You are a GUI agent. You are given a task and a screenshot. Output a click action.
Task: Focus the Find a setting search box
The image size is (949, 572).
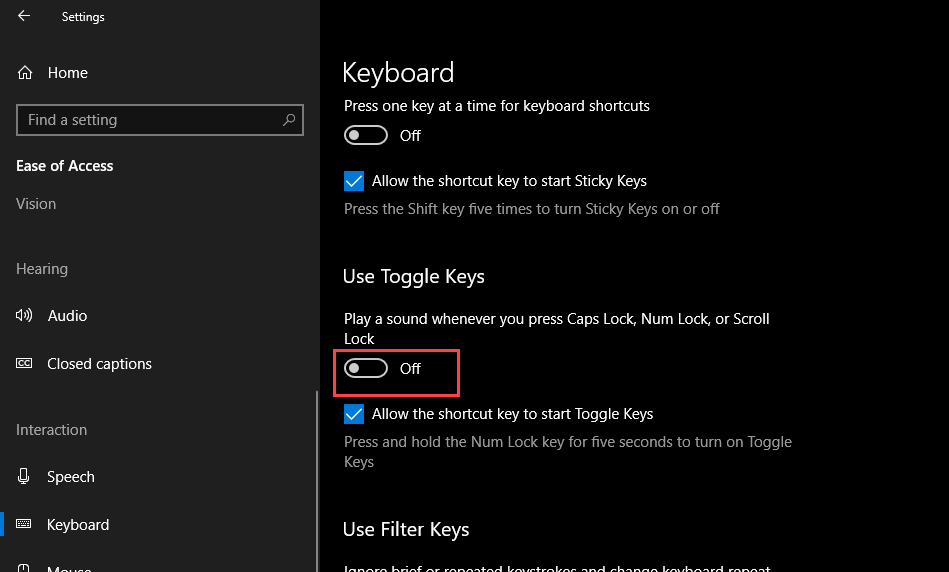click(150, 120)
